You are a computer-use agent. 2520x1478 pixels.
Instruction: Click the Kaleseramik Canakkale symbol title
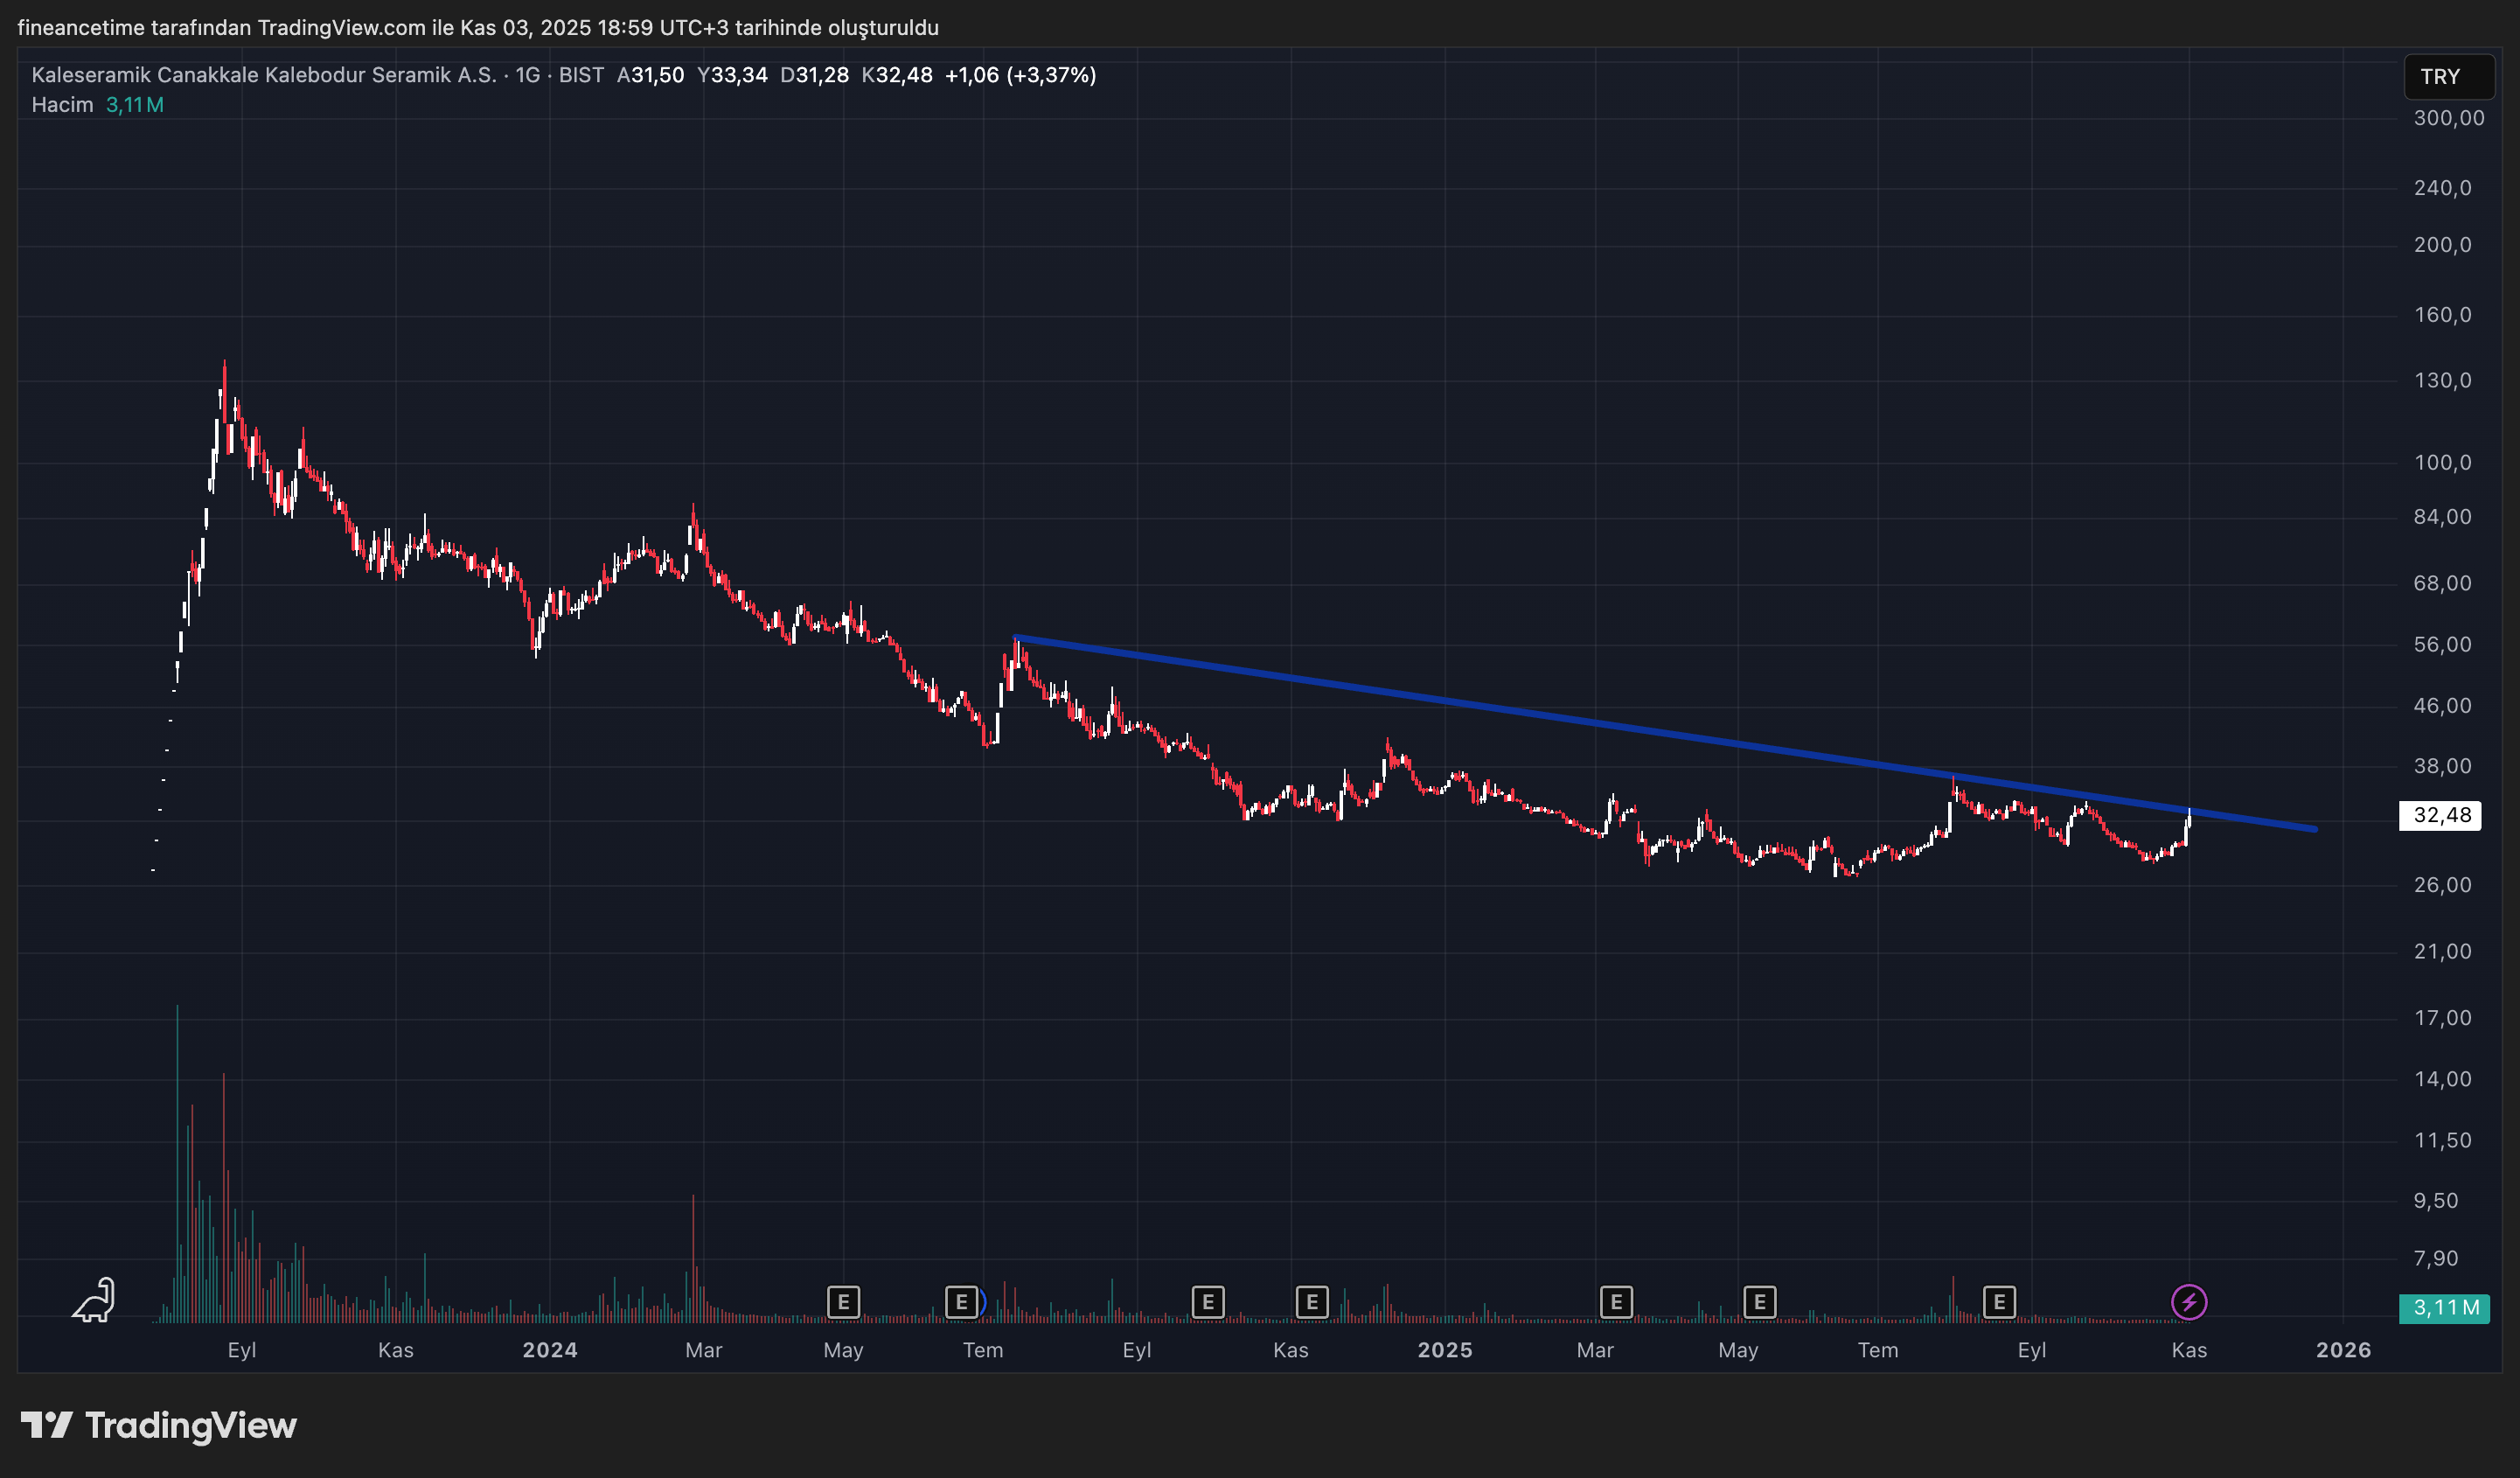pyautogui.click(x=264, y=75)
